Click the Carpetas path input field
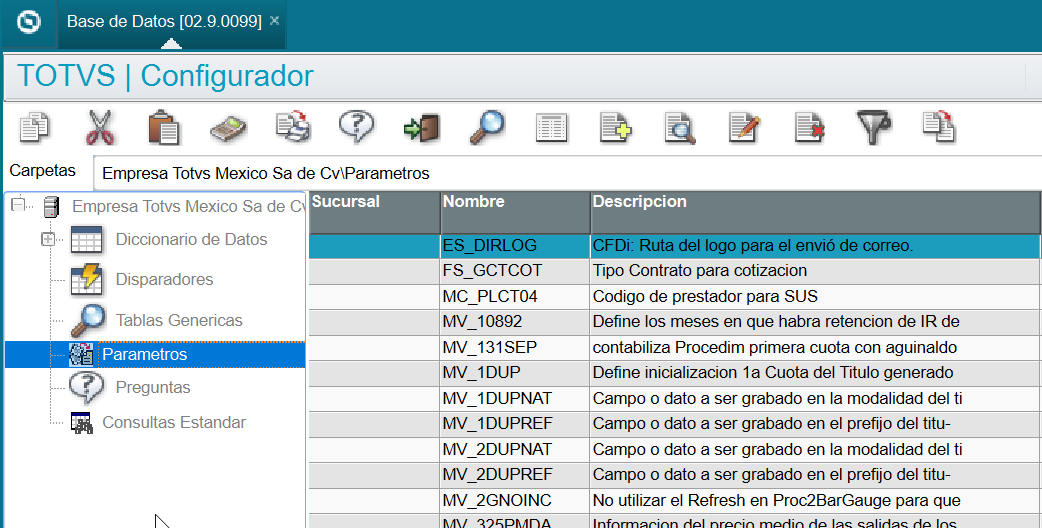 [x=568, y=173]
